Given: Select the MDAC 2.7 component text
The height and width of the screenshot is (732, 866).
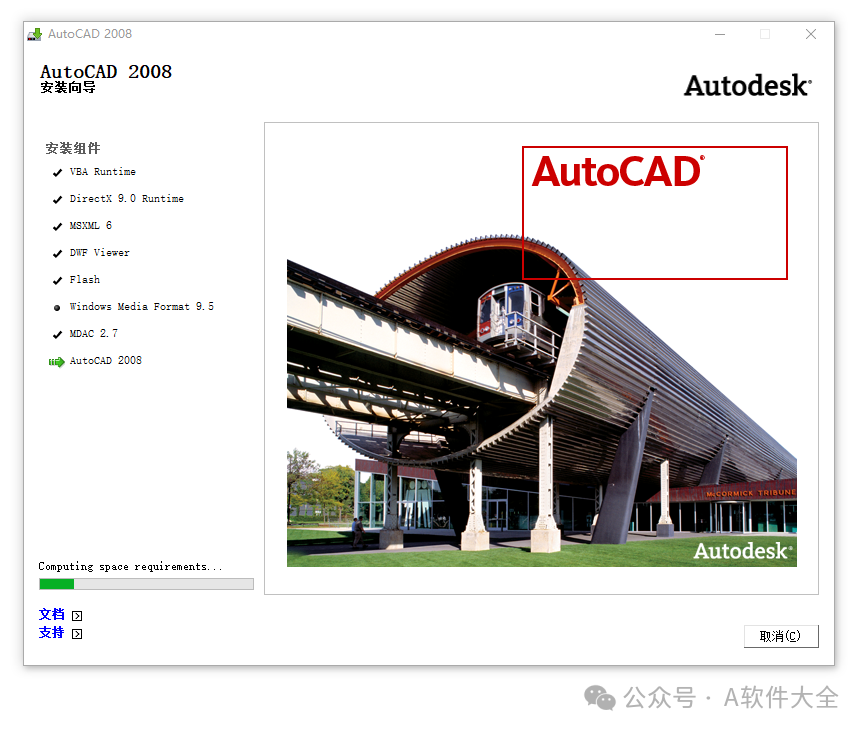Looking at the screenshot, I should 93,334.
